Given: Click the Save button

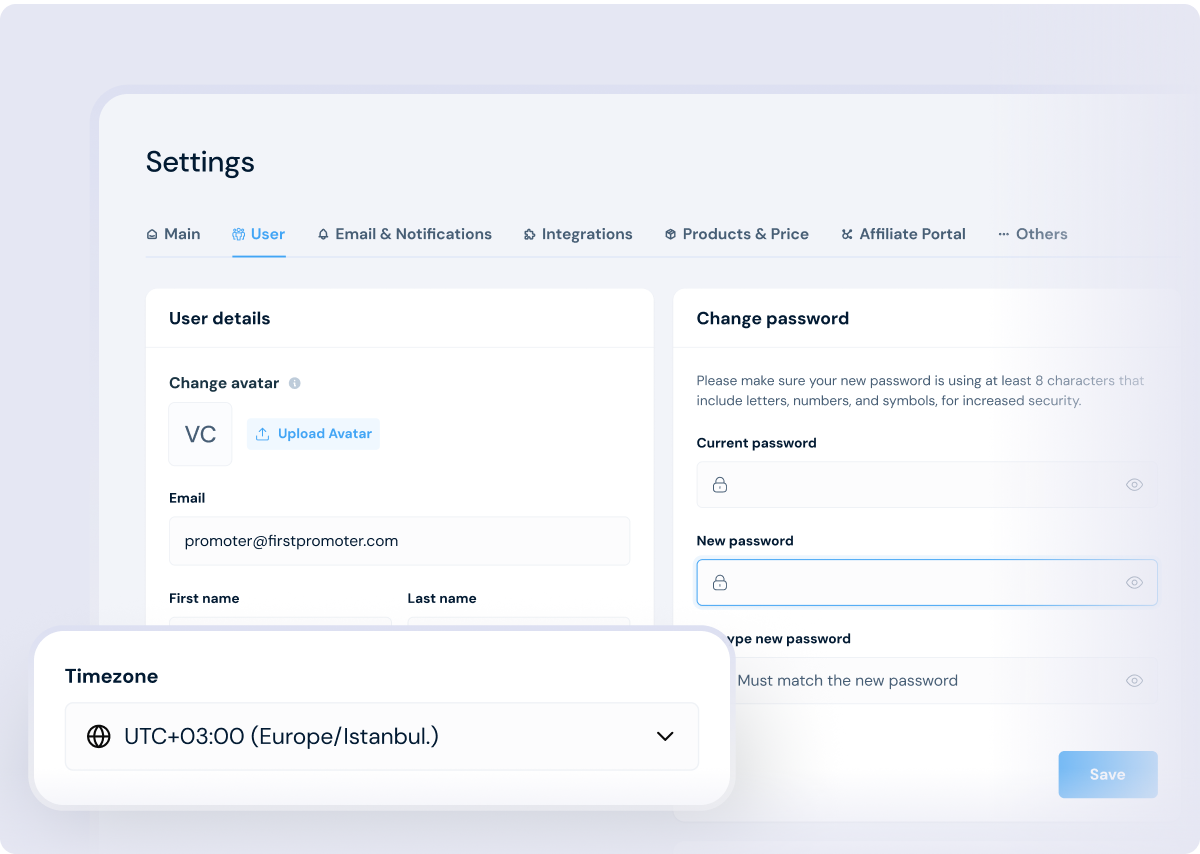Looking at the screenshot, I should [1108, 774].
